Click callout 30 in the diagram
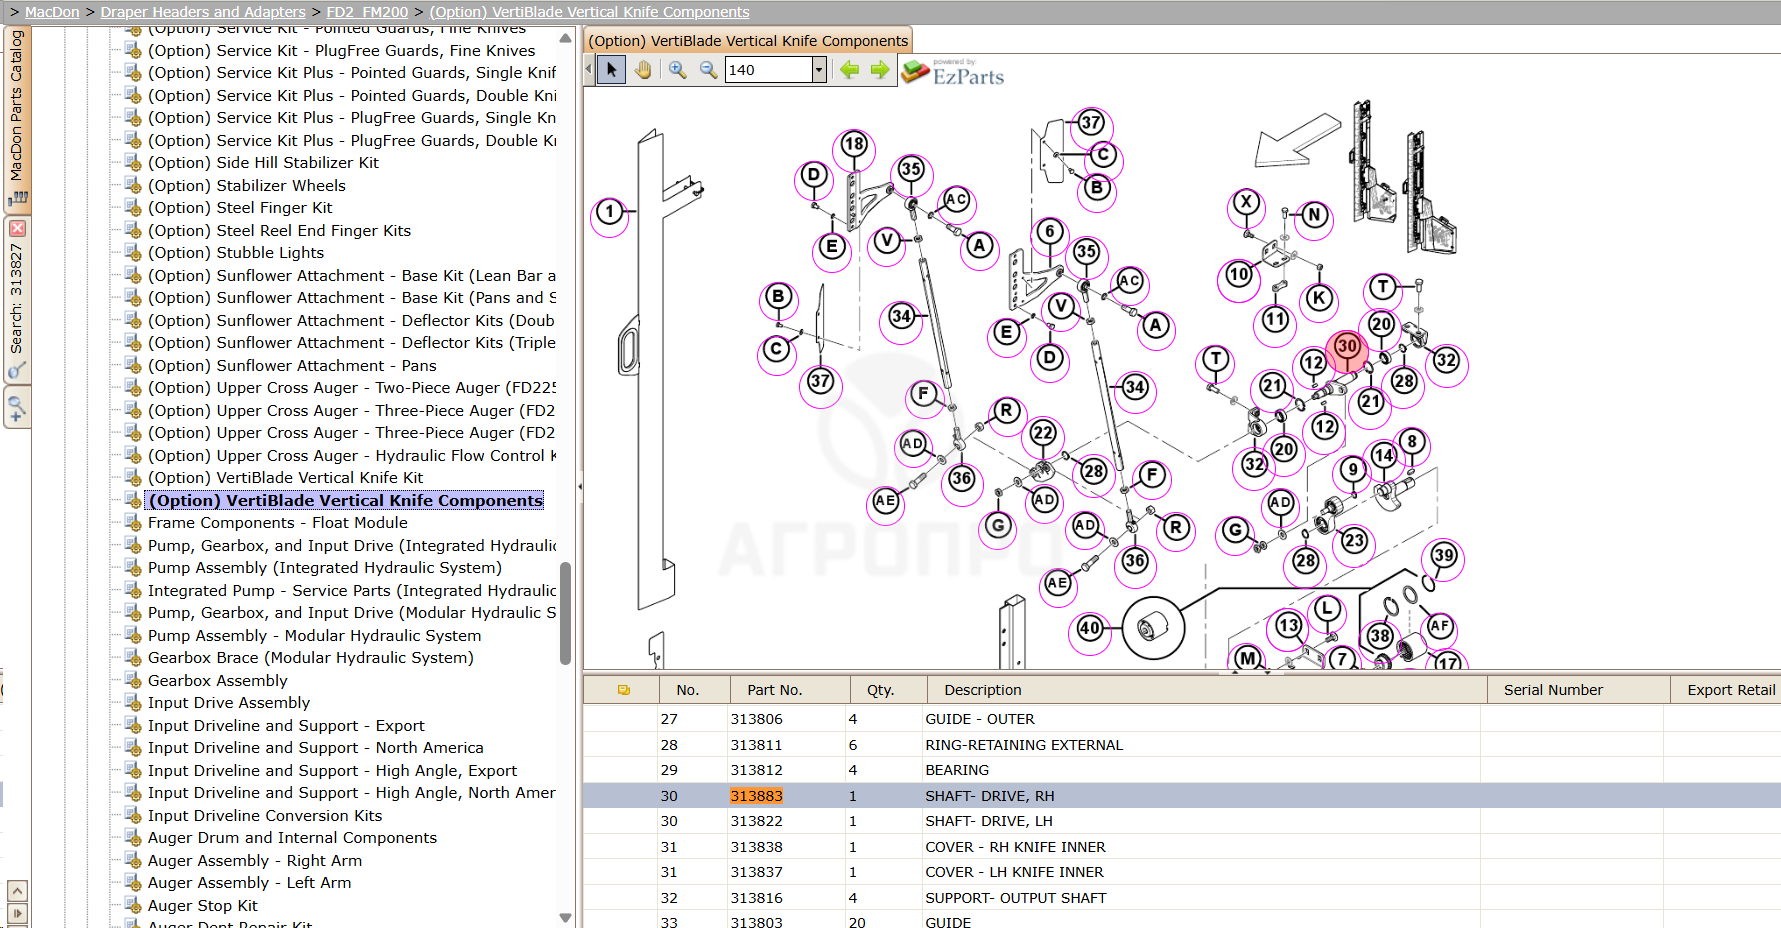1781x928 pixels. coord(1347,346)
